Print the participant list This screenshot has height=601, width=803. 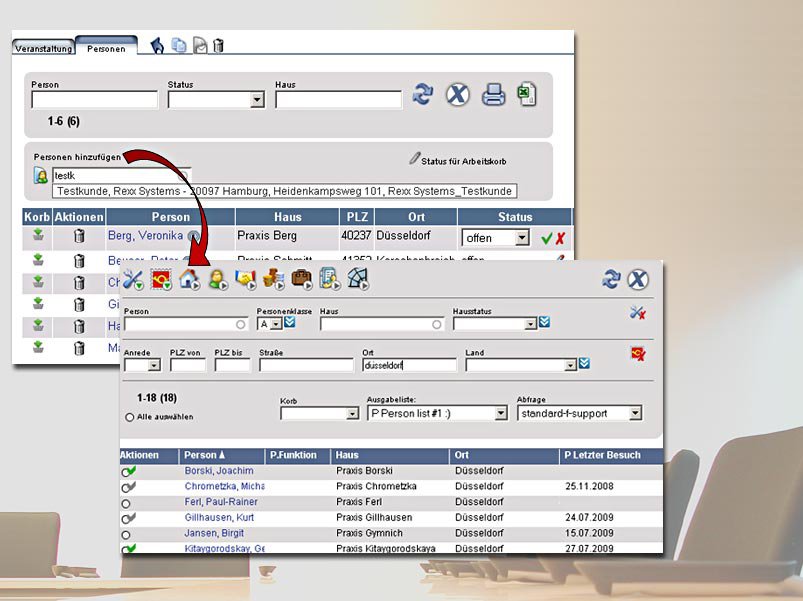click(x=494, y=95)
